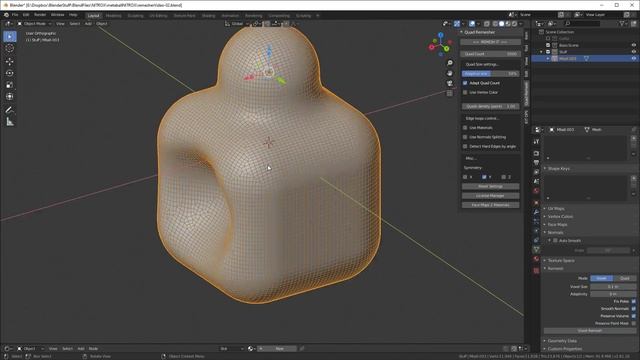Toggle symmetry Y checkbox
This screenshot has height=360, width=640.
tap(484, 177)
